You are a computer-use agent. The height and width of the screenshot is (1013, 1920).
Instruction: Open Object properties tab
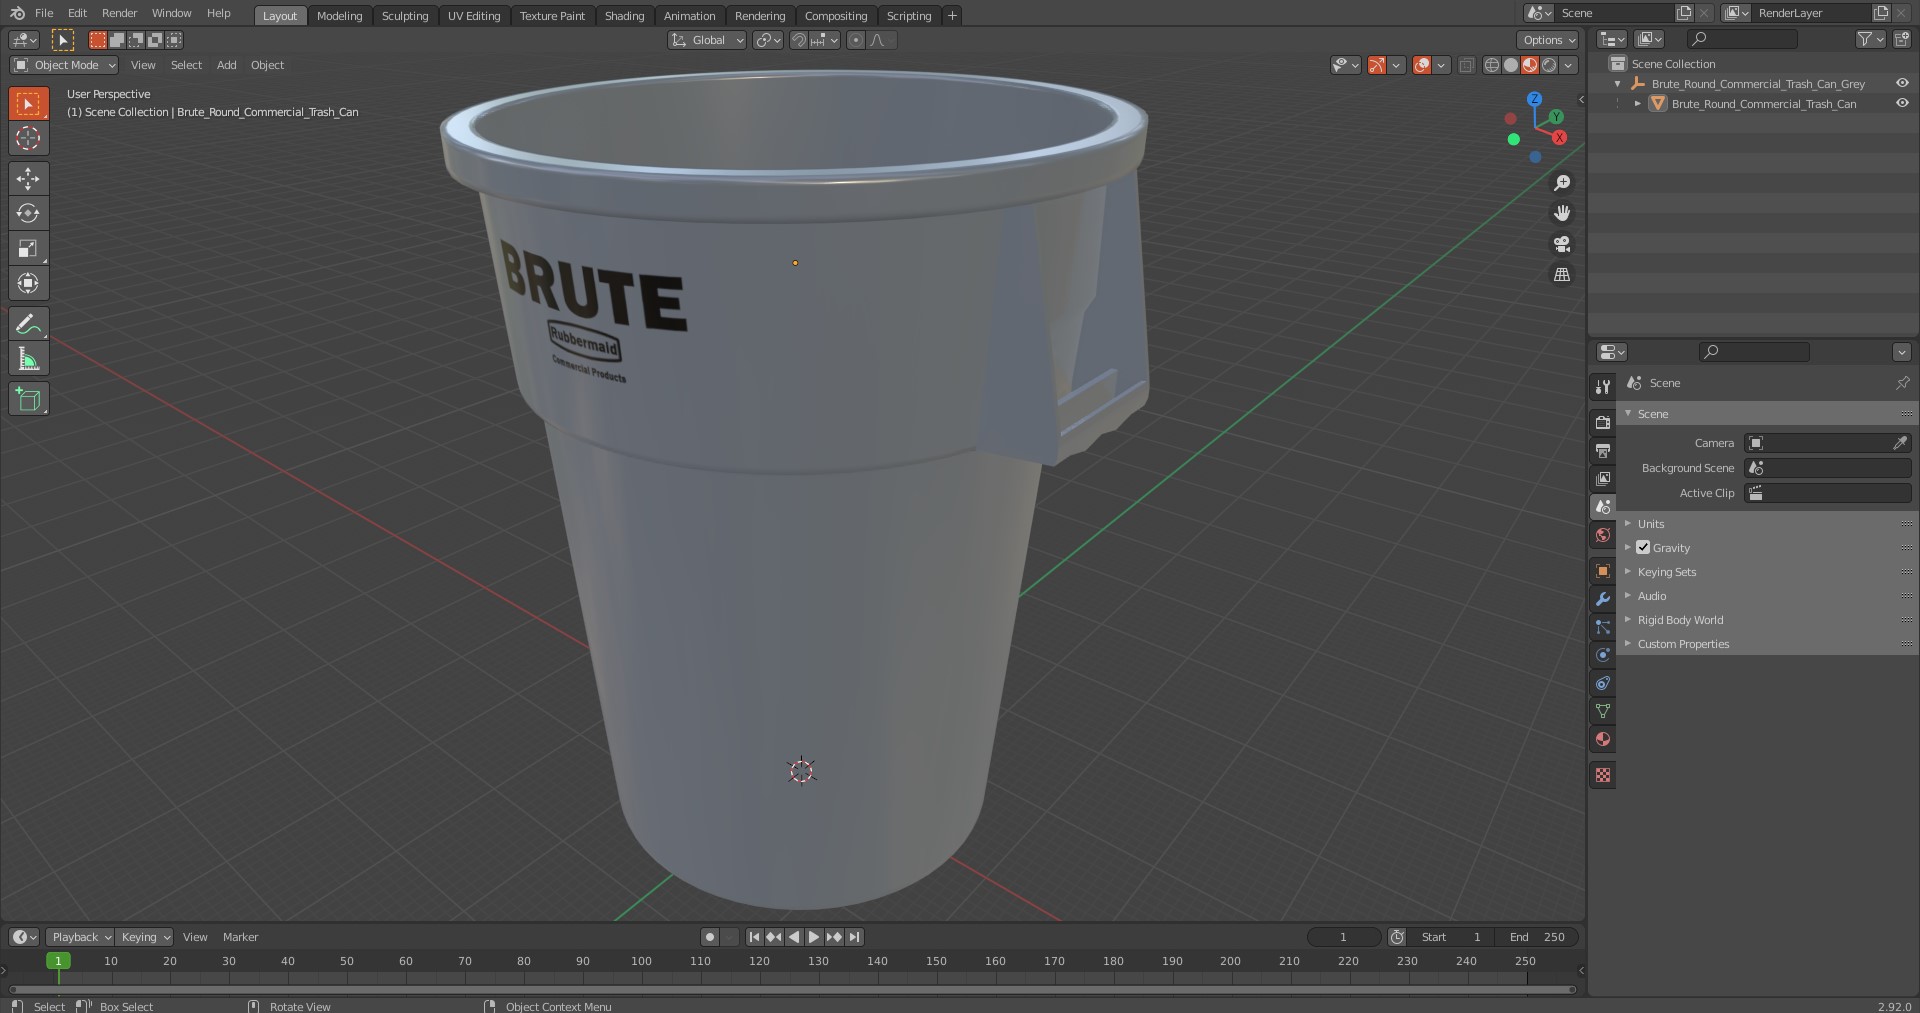pos(1603,571)
